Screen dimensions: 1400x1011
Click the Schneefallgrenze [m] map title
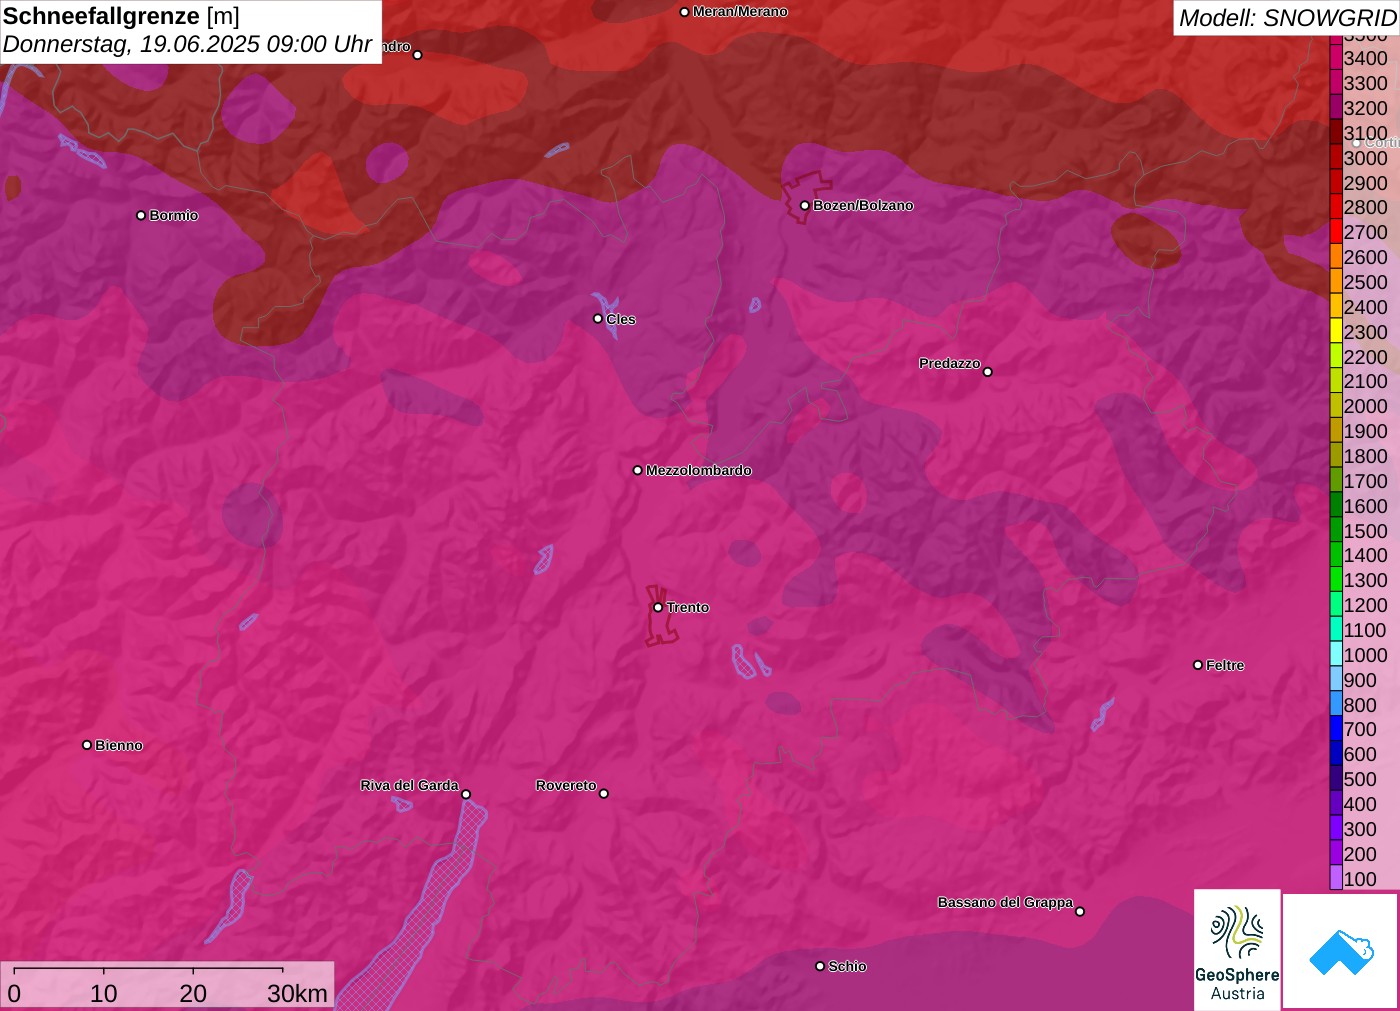click(121, 17)
